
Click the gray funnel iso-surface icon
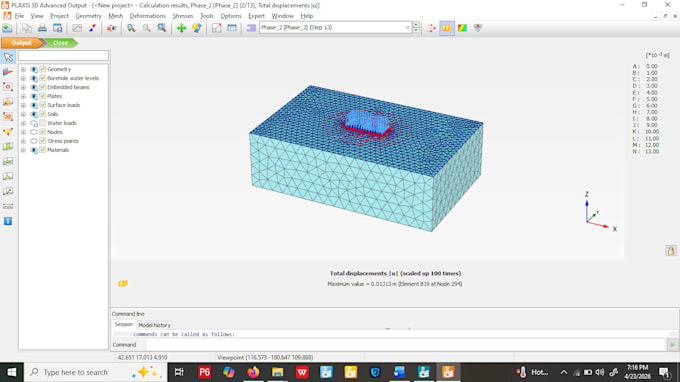(478, 28)
